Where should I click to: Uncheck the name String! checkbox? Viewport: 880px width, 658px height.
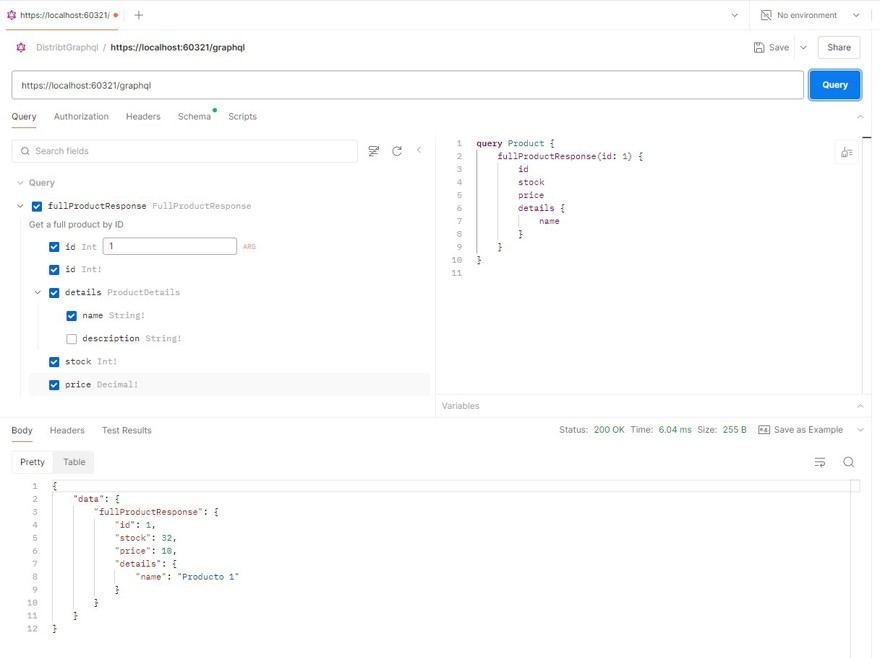click(x=71, y=316)
